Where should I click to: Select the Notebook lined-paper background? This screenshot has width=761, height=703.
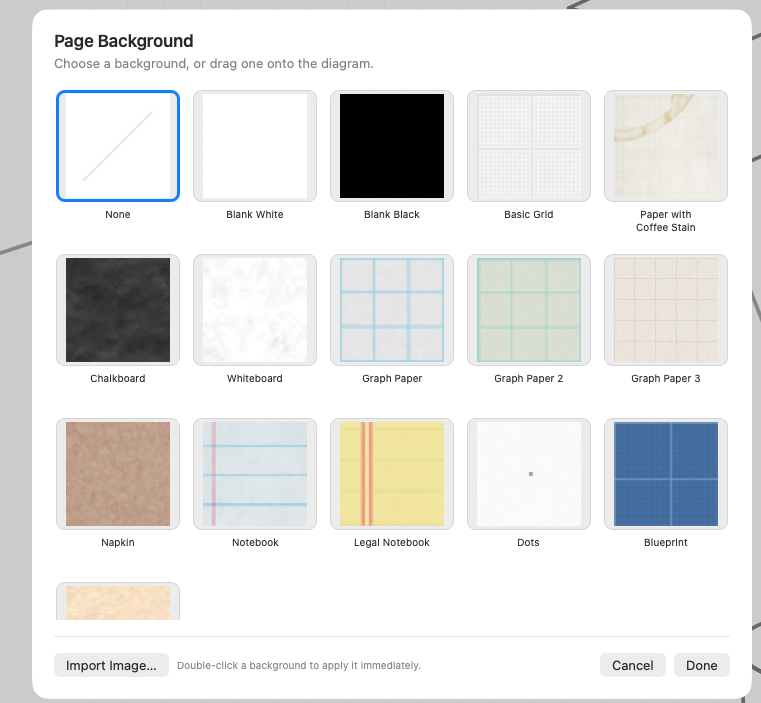point(255,474)
